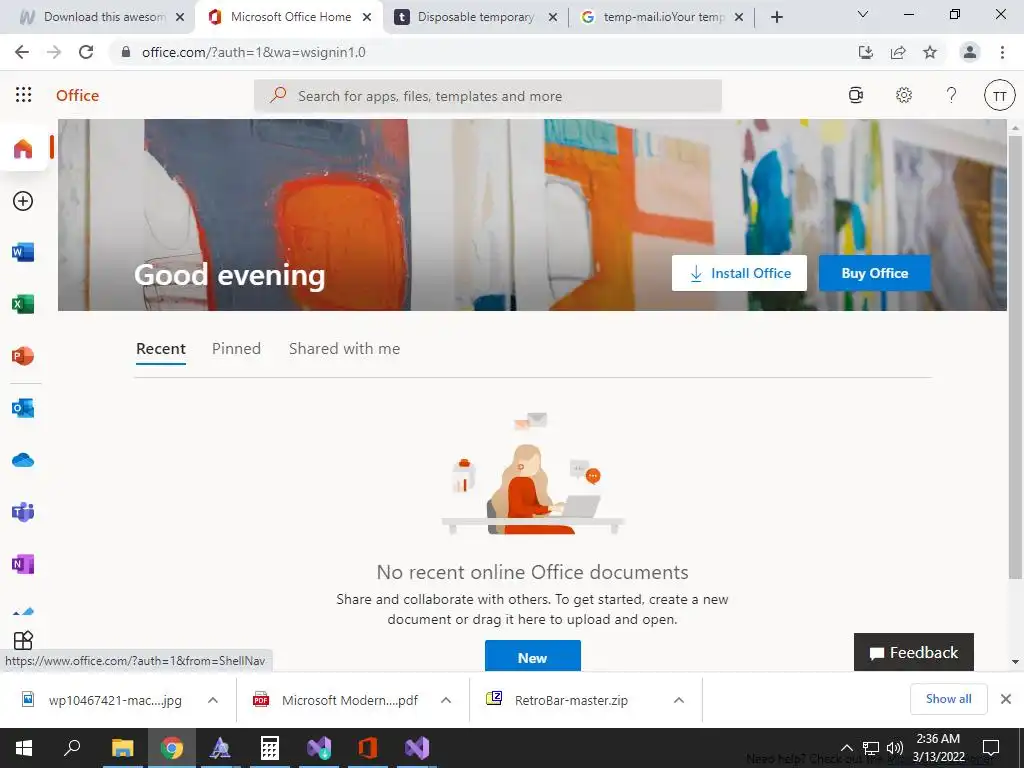Open OneDrive from the sidebar

[x=23, y=460]
